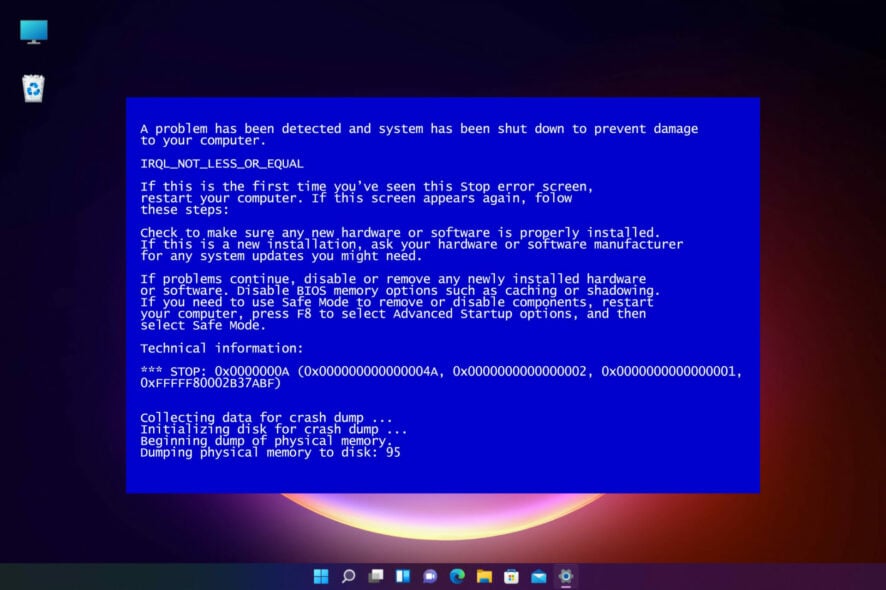Click the IRQL_NOT_LESS_OR_EQUAL error text
886x590 pixels.
222,164
